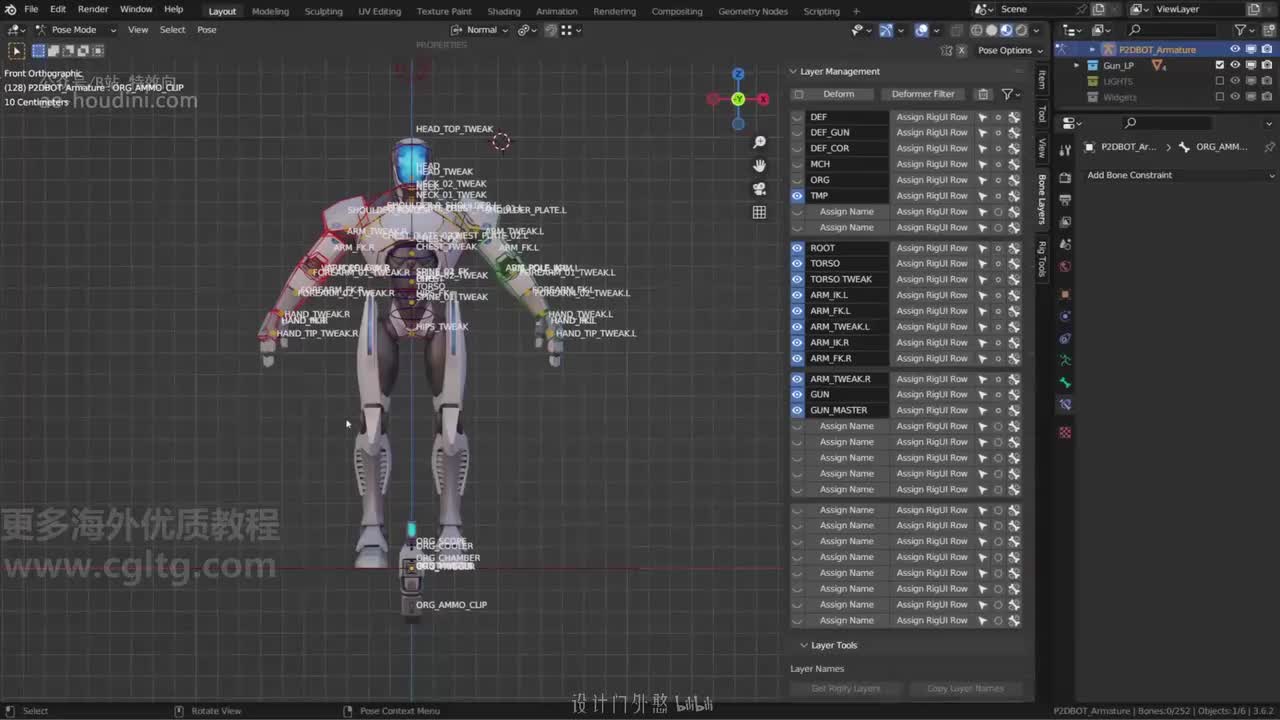The width and height of the screenshot is (1280, 720).
Task: Open the Bone Constraint properties tab icon
Action: (1065, 405)
